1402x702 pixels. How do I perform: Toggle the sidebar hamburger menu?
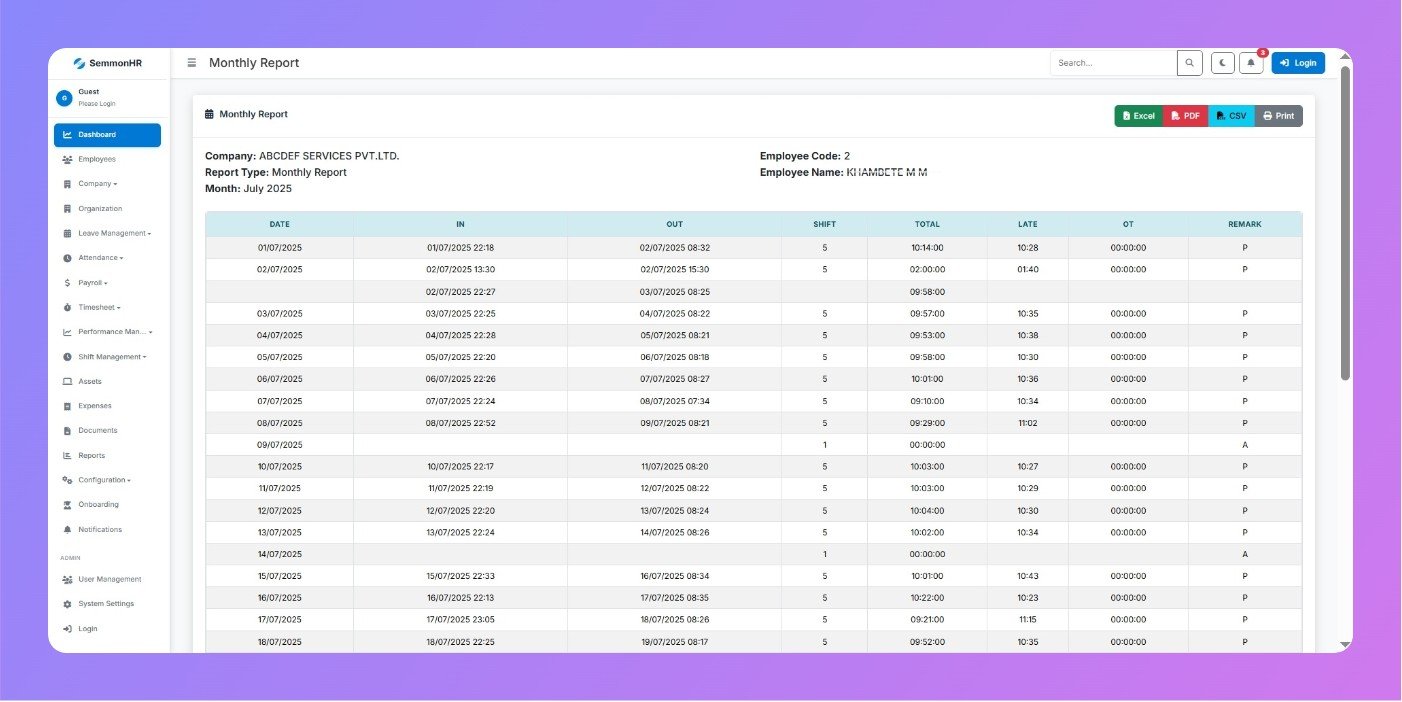click(191, 62)
